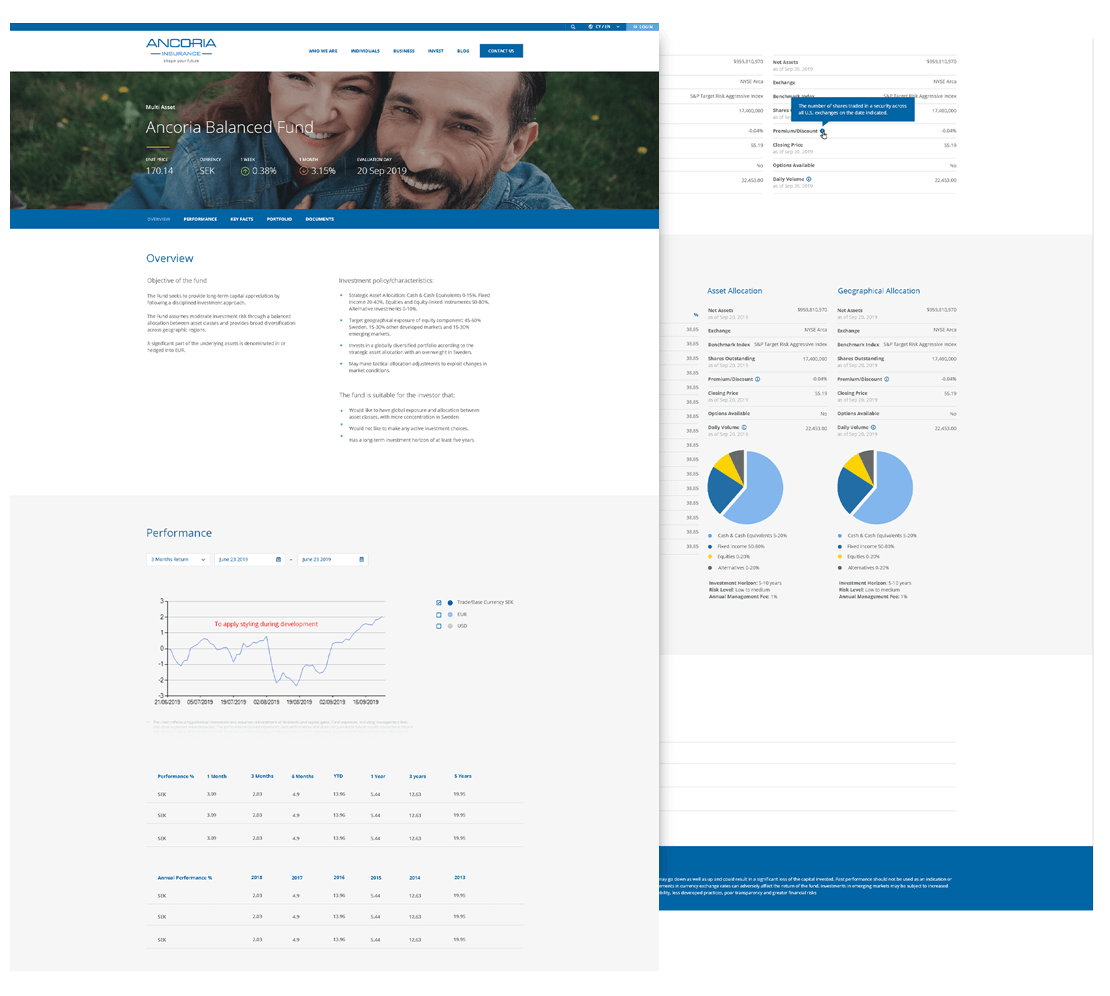Click the Ancoria Insurance logo
1110x996 pixels.
click(181, 50)
